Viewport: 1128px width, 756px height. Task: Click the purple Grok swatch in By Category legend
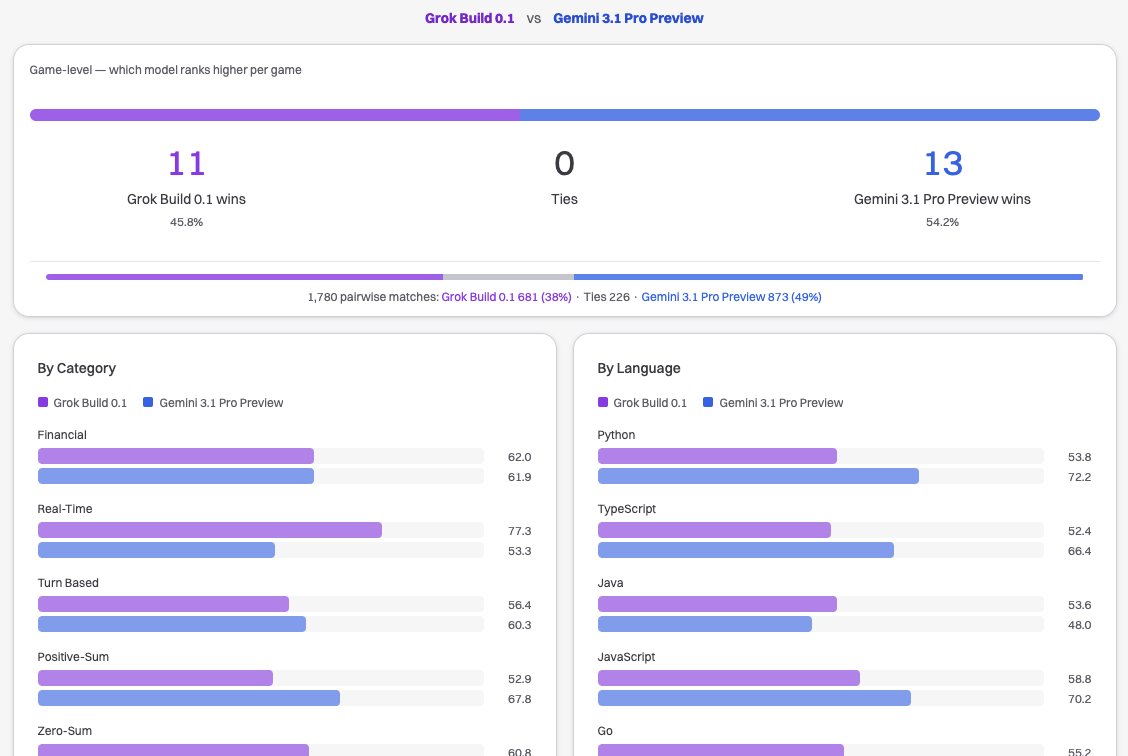pos(42,402)
